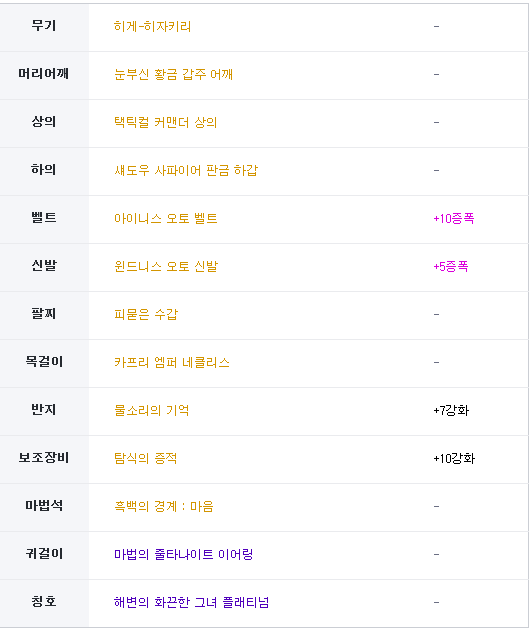Click the +10강화 sub-equipment reinforcement value
The image size is (530, 628).
coord(454,459)
